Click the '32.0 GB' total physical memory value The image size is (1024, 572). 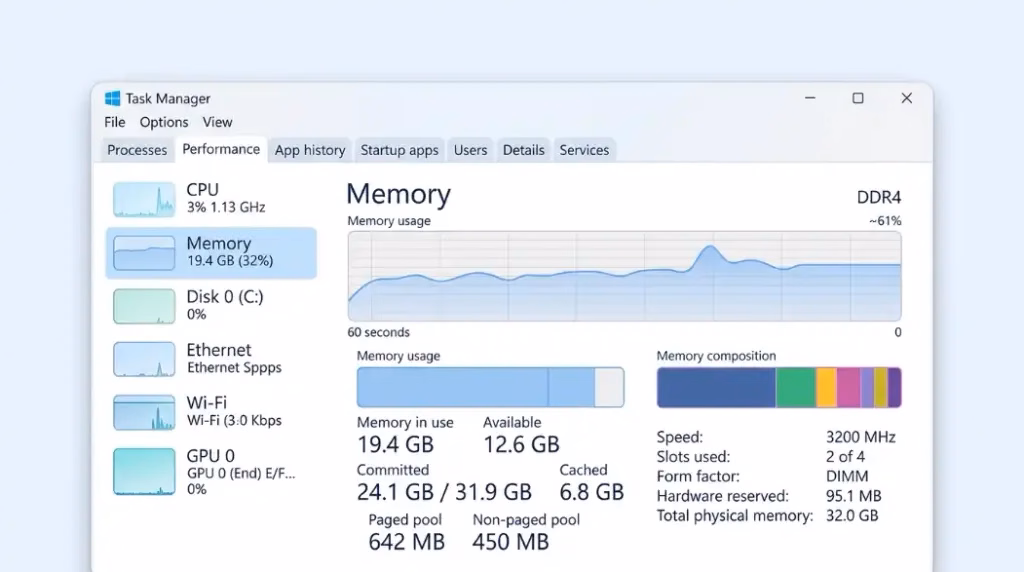(x=852, y=515)
